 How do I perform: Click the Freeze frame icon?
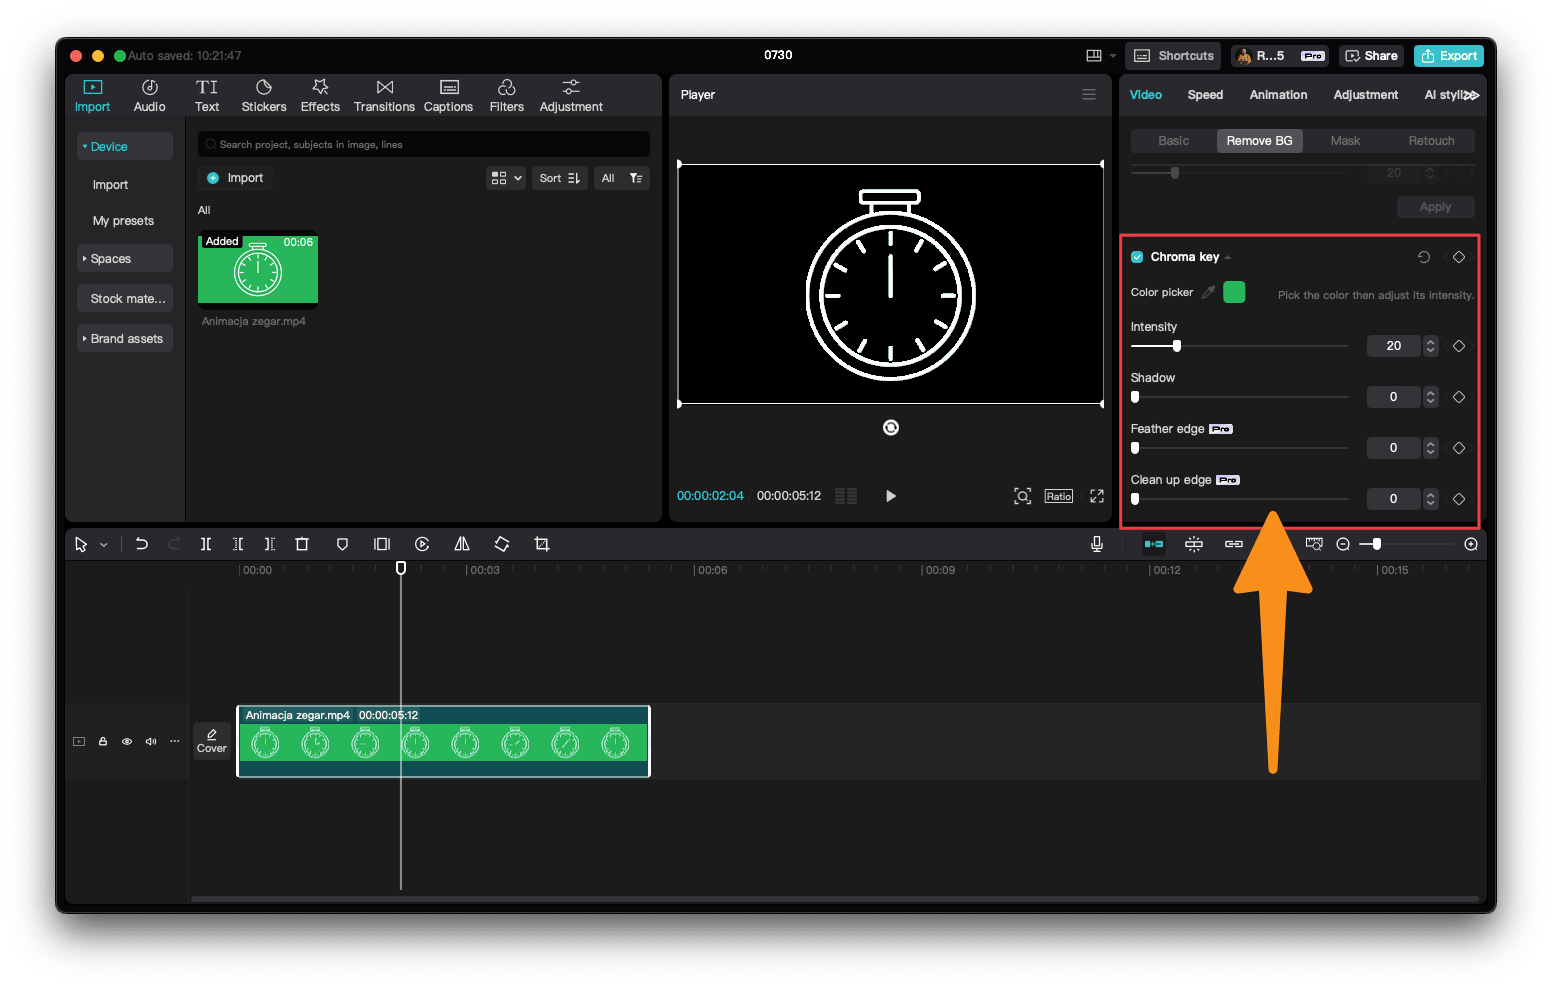[x=382, y=544]
